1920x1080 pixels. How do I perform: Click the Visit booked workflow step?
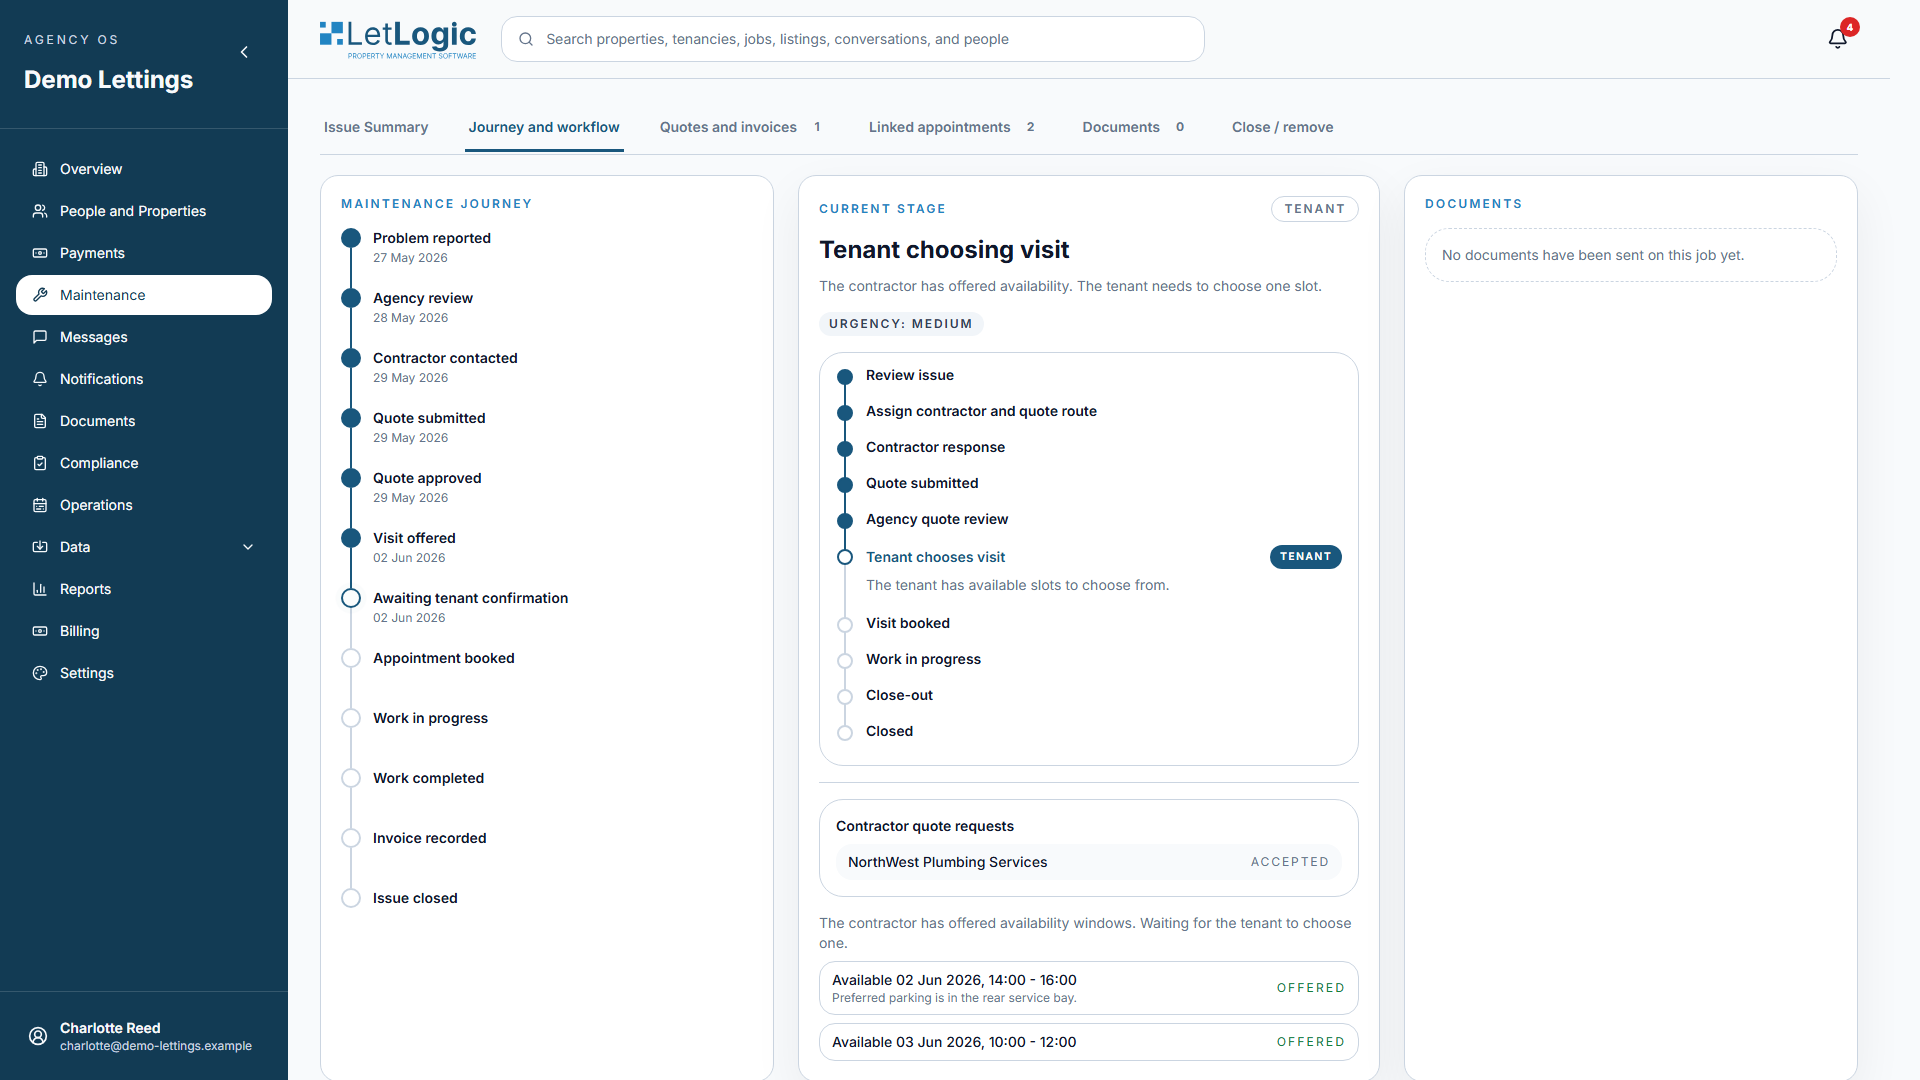[x=907, y=623]
